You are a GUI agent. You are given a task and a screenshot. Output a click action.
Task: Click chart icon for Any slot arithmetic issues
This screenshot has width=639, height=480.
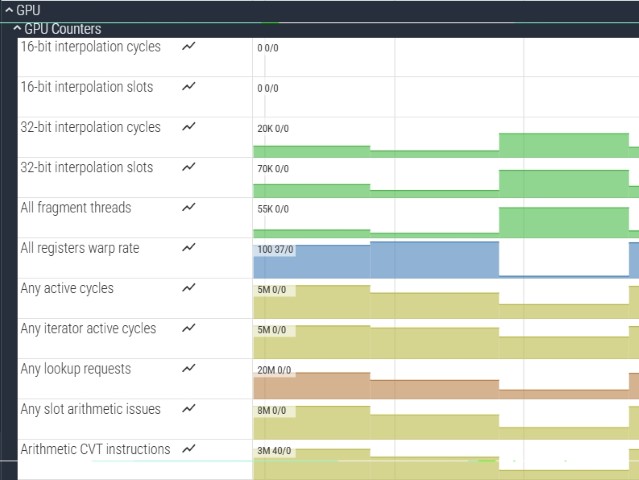click(x=189, y=409)
